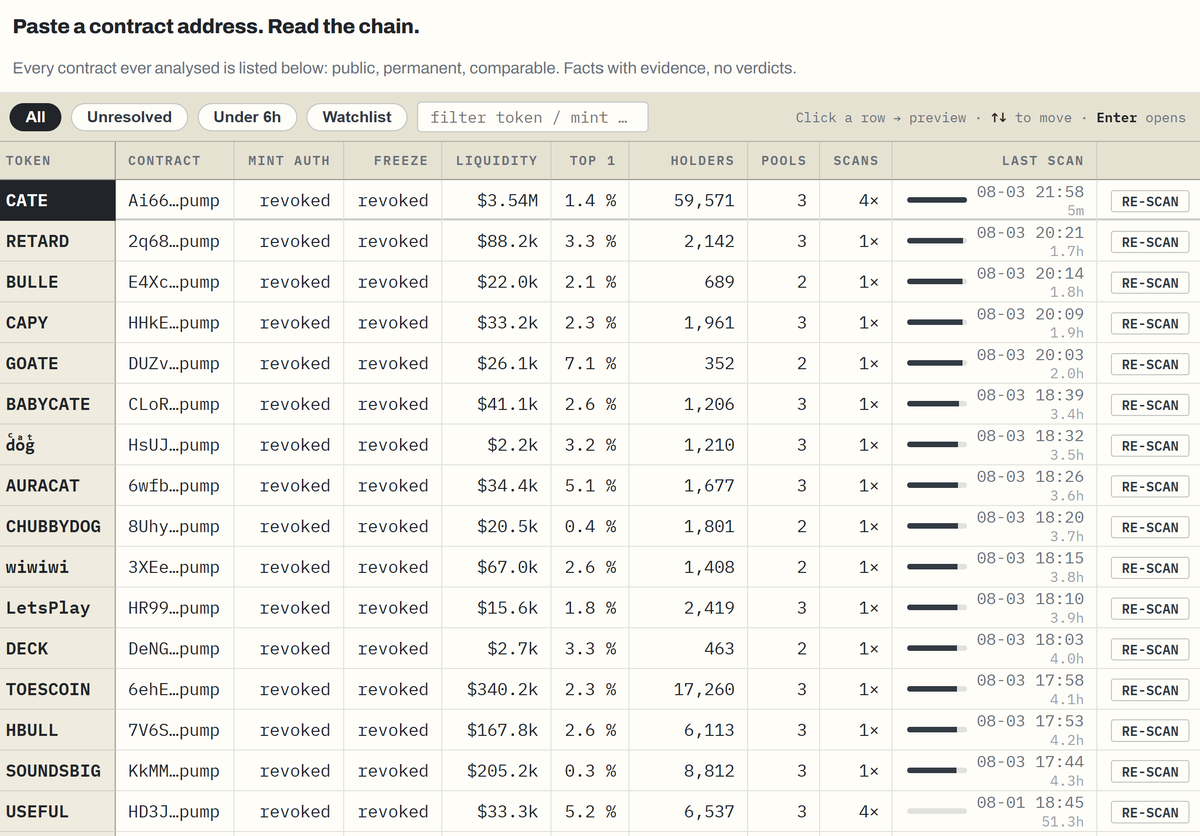This screenshot has width=1200, height=836.
Task: Click the 08-01 18:45 last scan time
Action: 1030,802
